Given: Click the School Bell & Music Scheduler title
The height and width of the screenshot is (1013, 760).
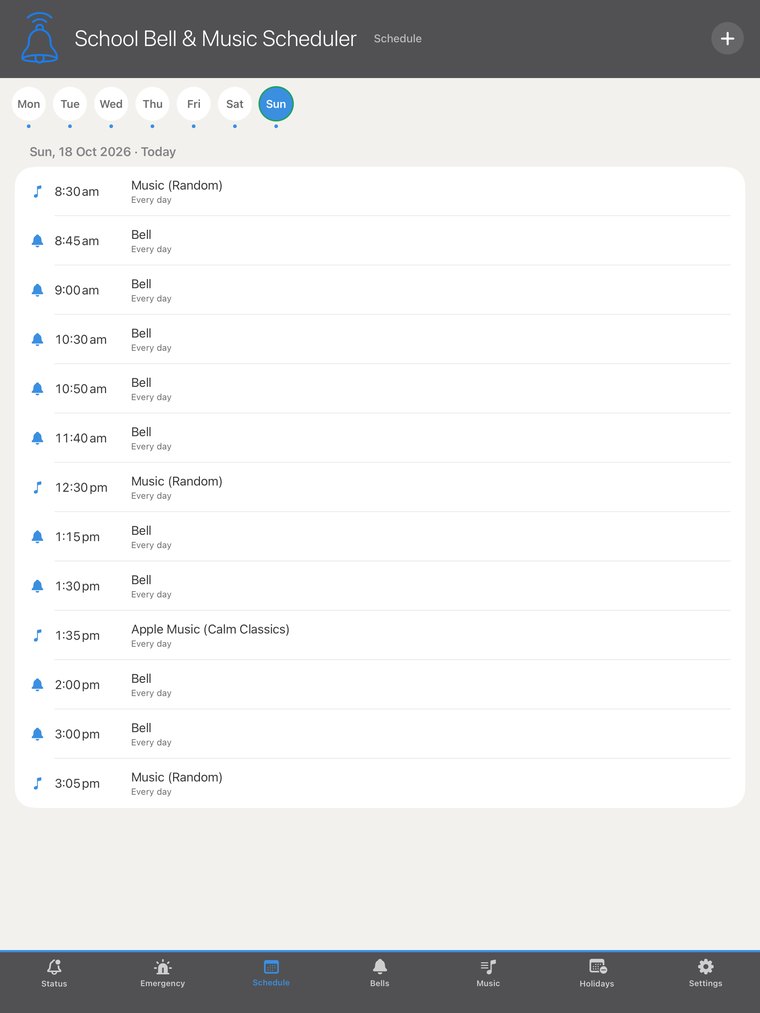Looking at the screenshot, I should pos(215,39).
